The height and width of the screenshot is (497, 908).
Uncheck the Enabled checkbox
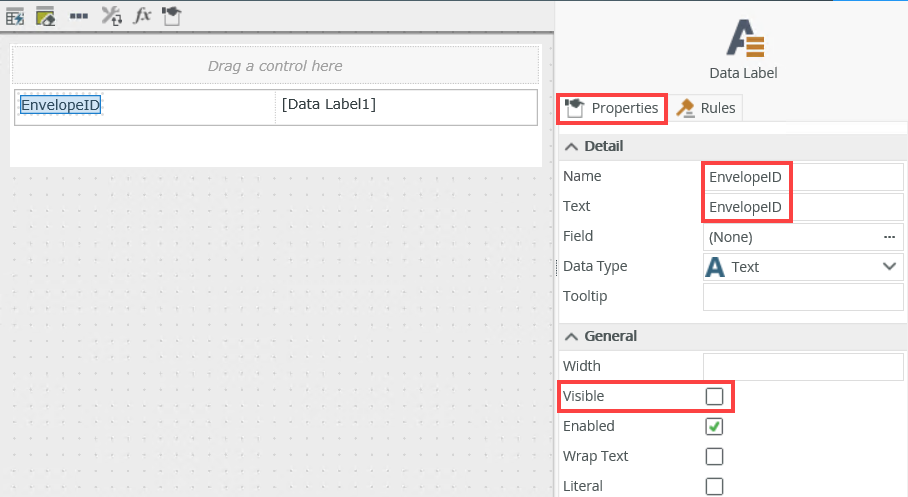click(x=714, y=426)
